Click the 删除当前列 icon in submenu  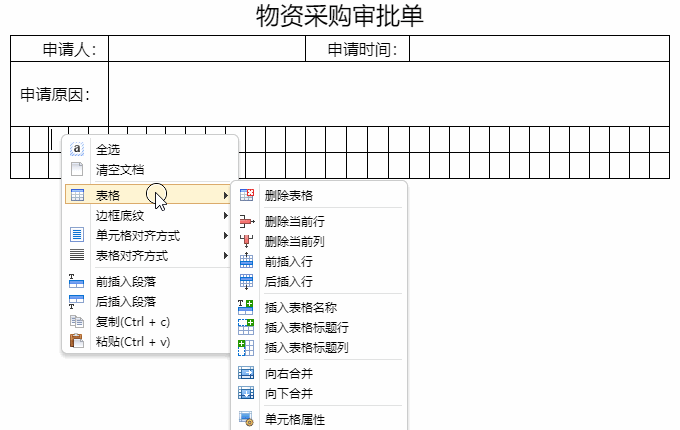click(247, 241)
